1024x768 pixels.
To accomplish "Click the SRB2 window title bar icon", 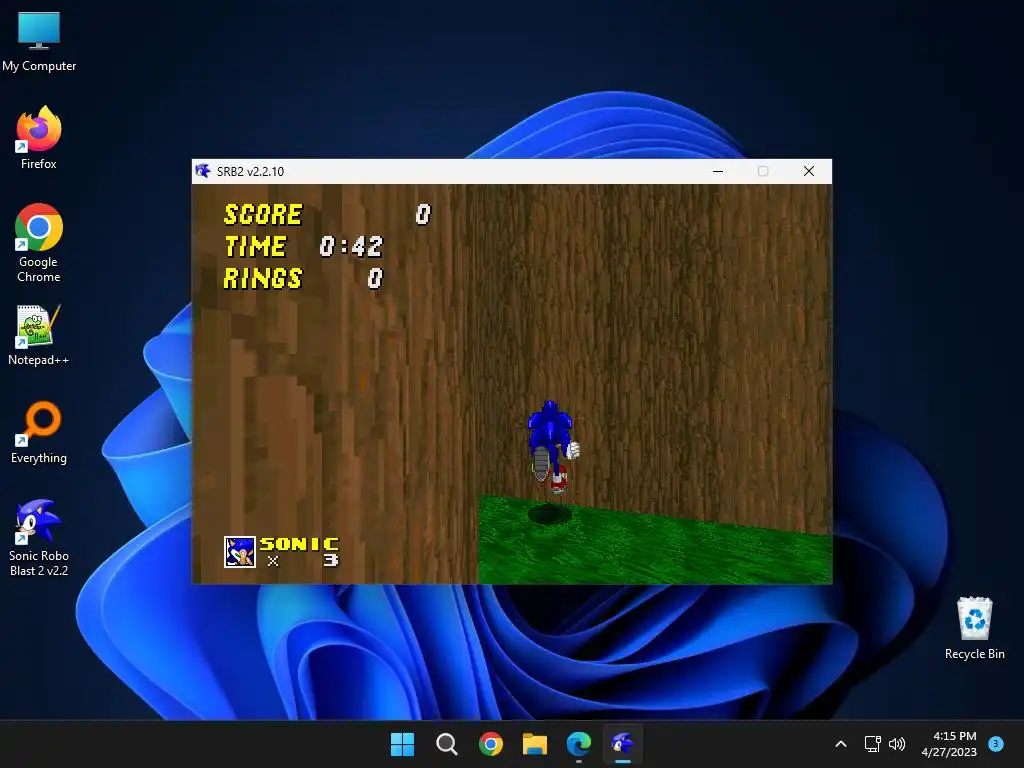I will (203, 171).
